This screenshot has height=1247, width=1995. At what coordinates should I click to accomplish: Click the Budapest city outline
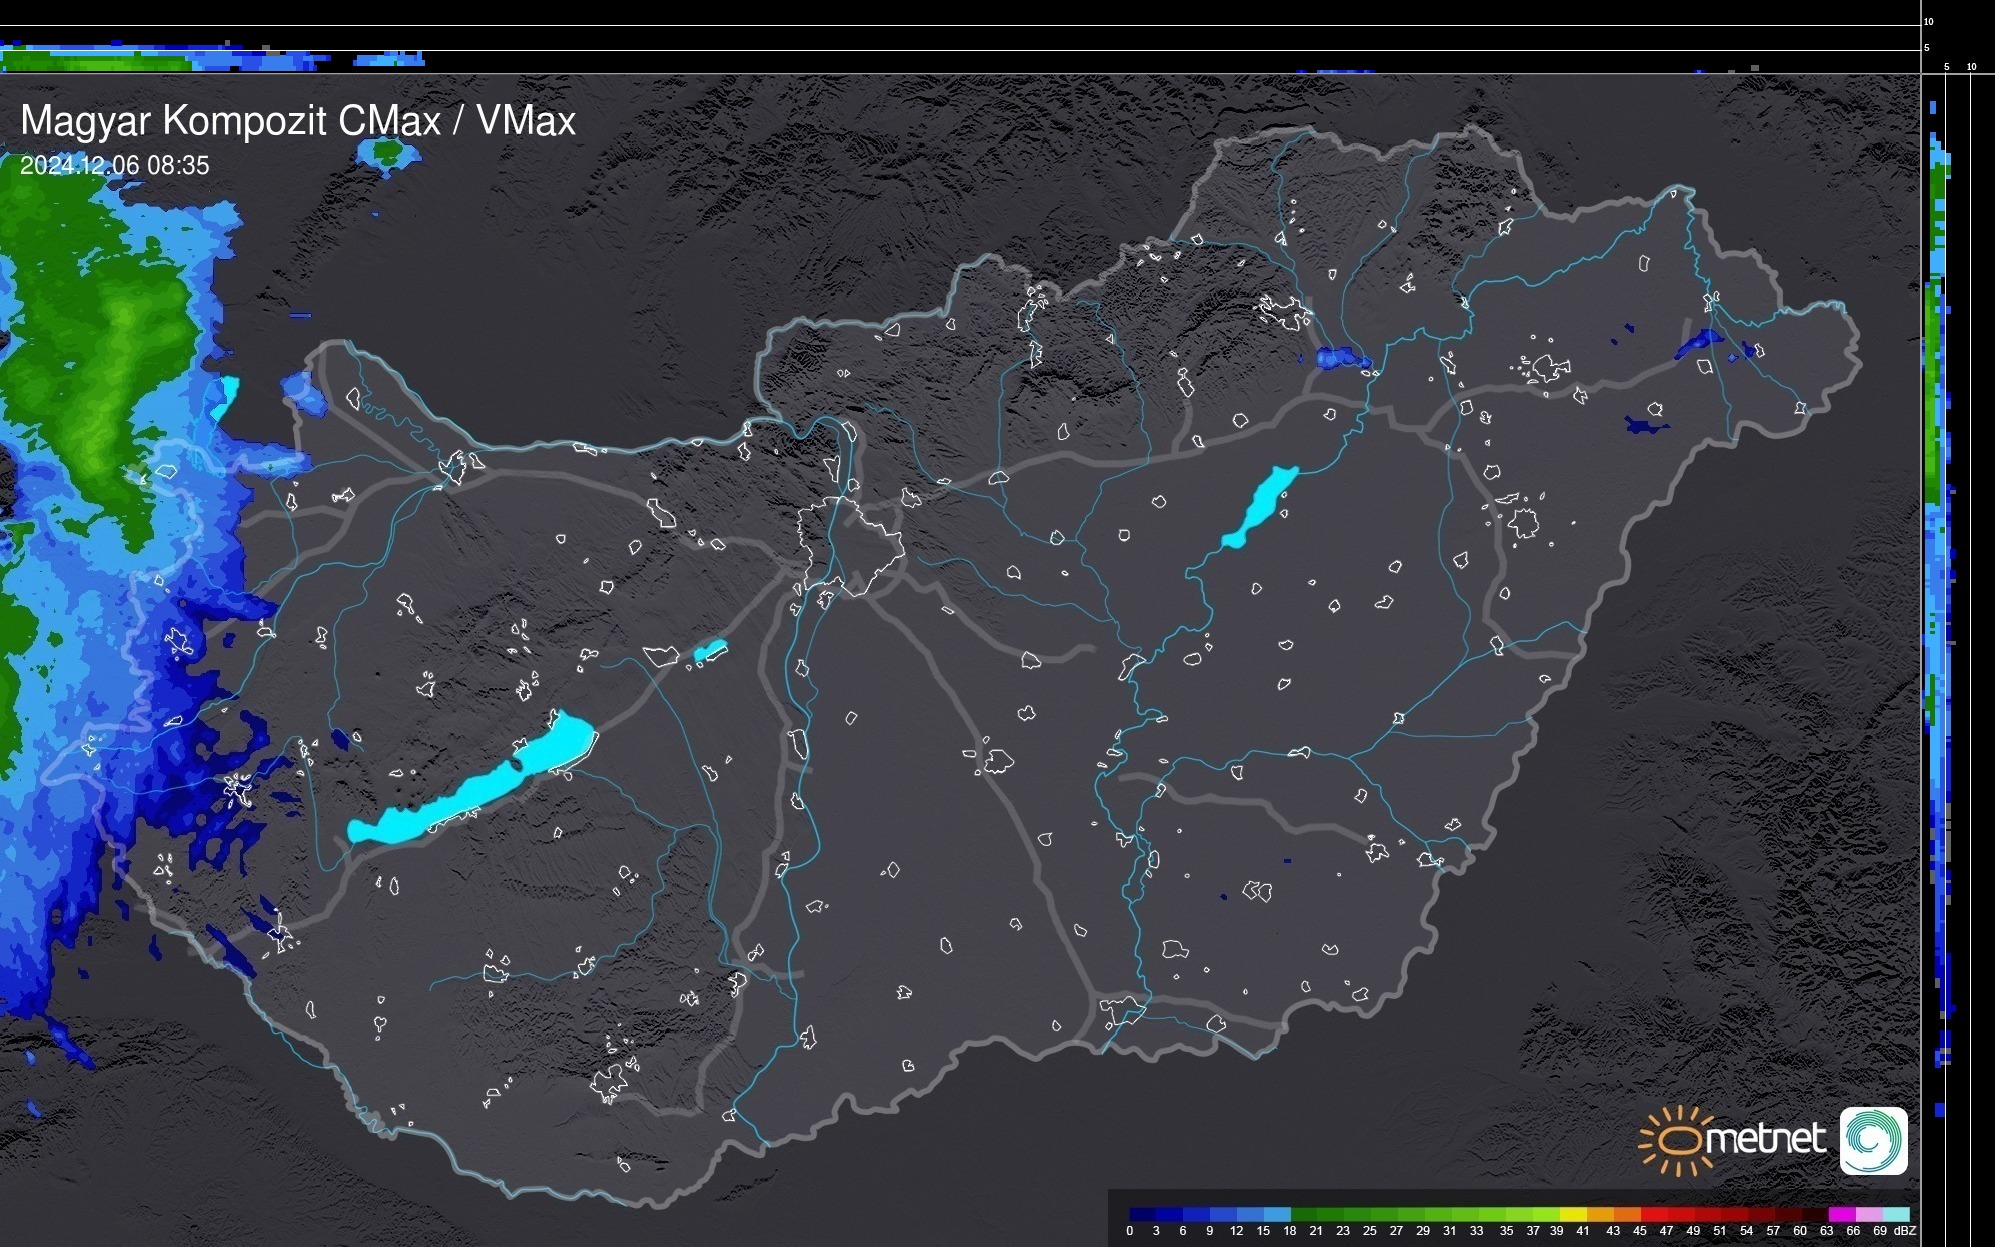tap(852, 548)
